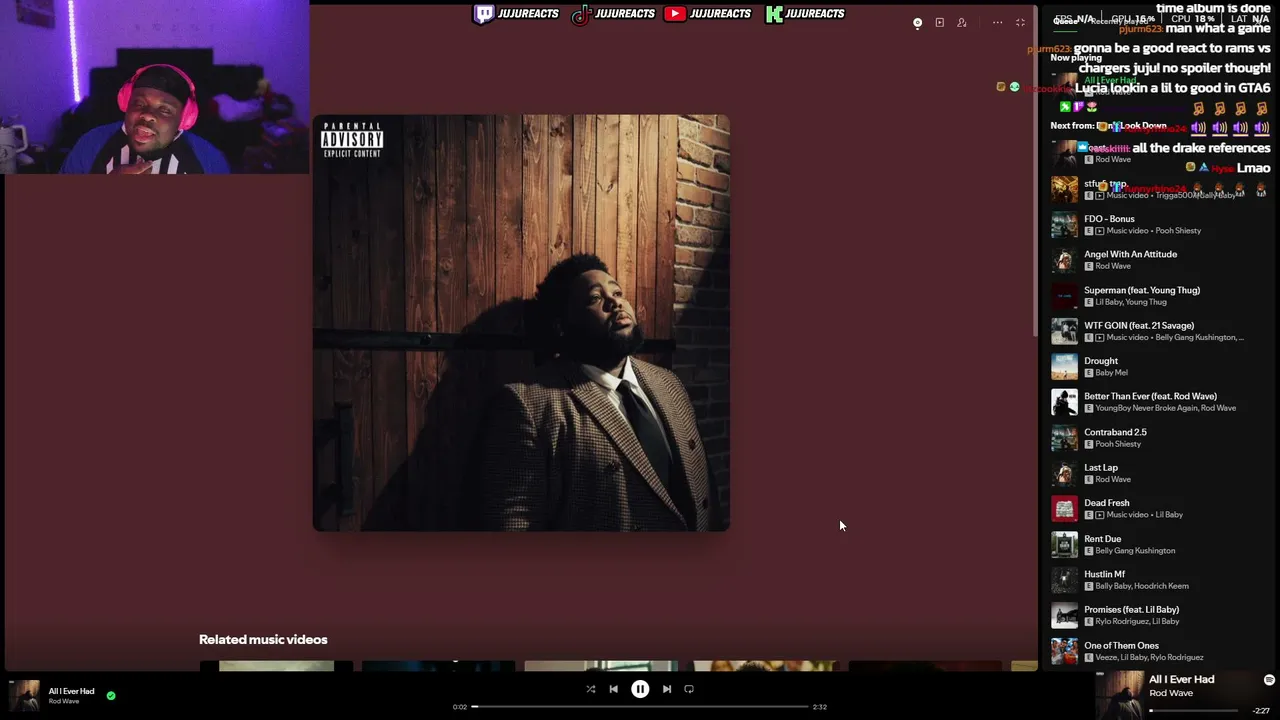Play 'Promises (feat. Lil Baby)' from queue
This screenshot has height=720, width=1280.
pos(1160,616)
